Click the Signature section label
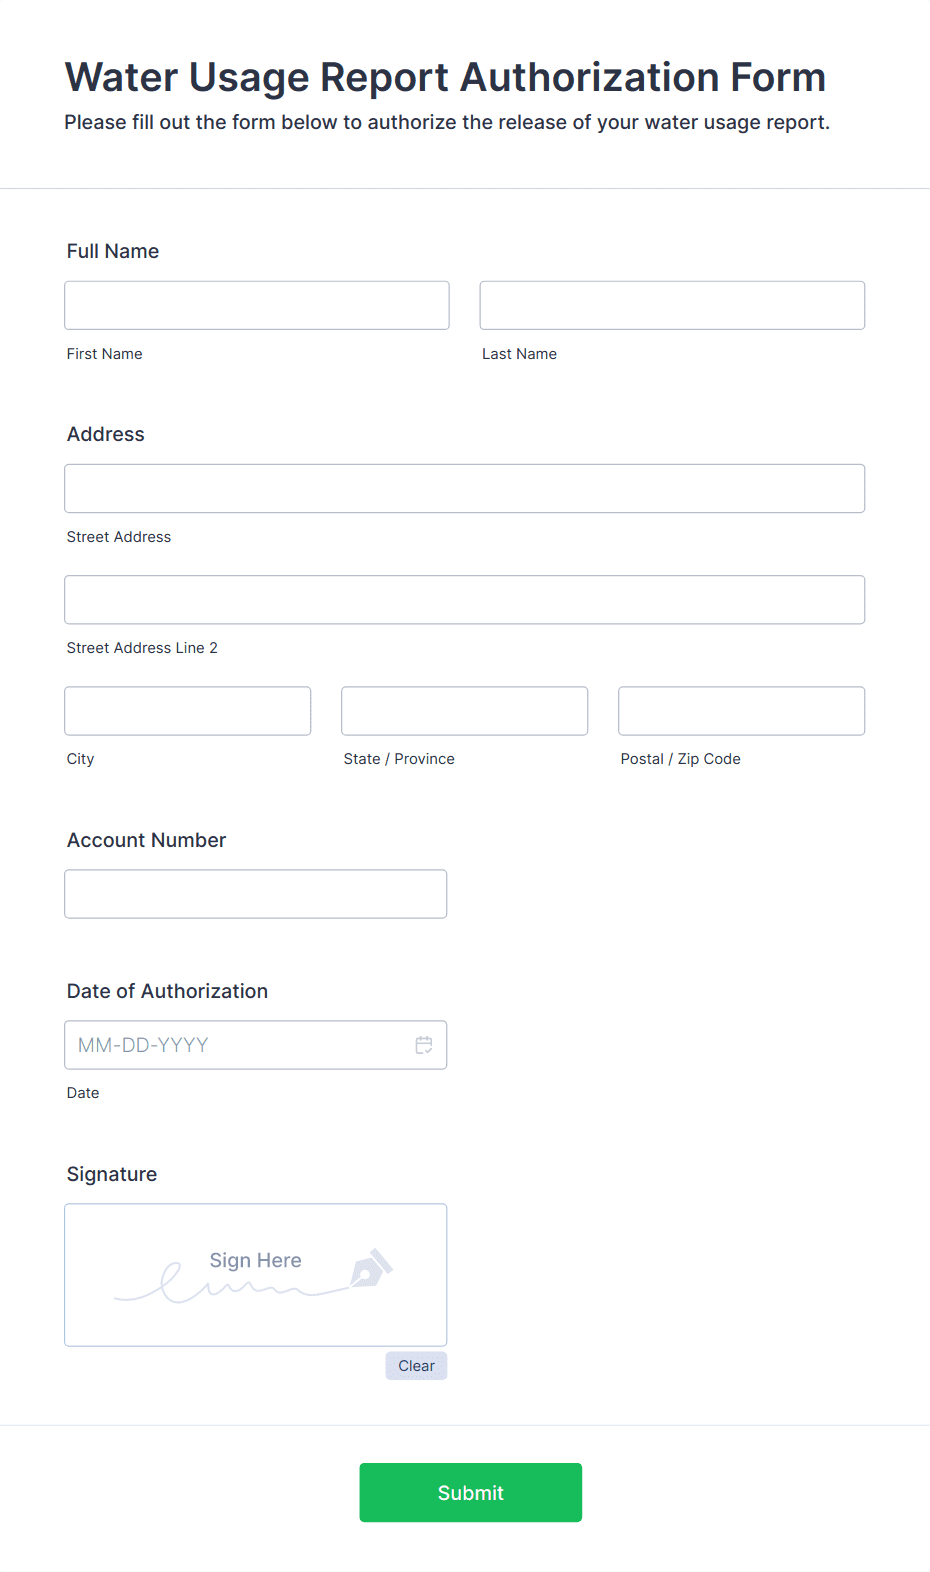The width and height of the screenshot is (930, 1572). coord(112,1174)
